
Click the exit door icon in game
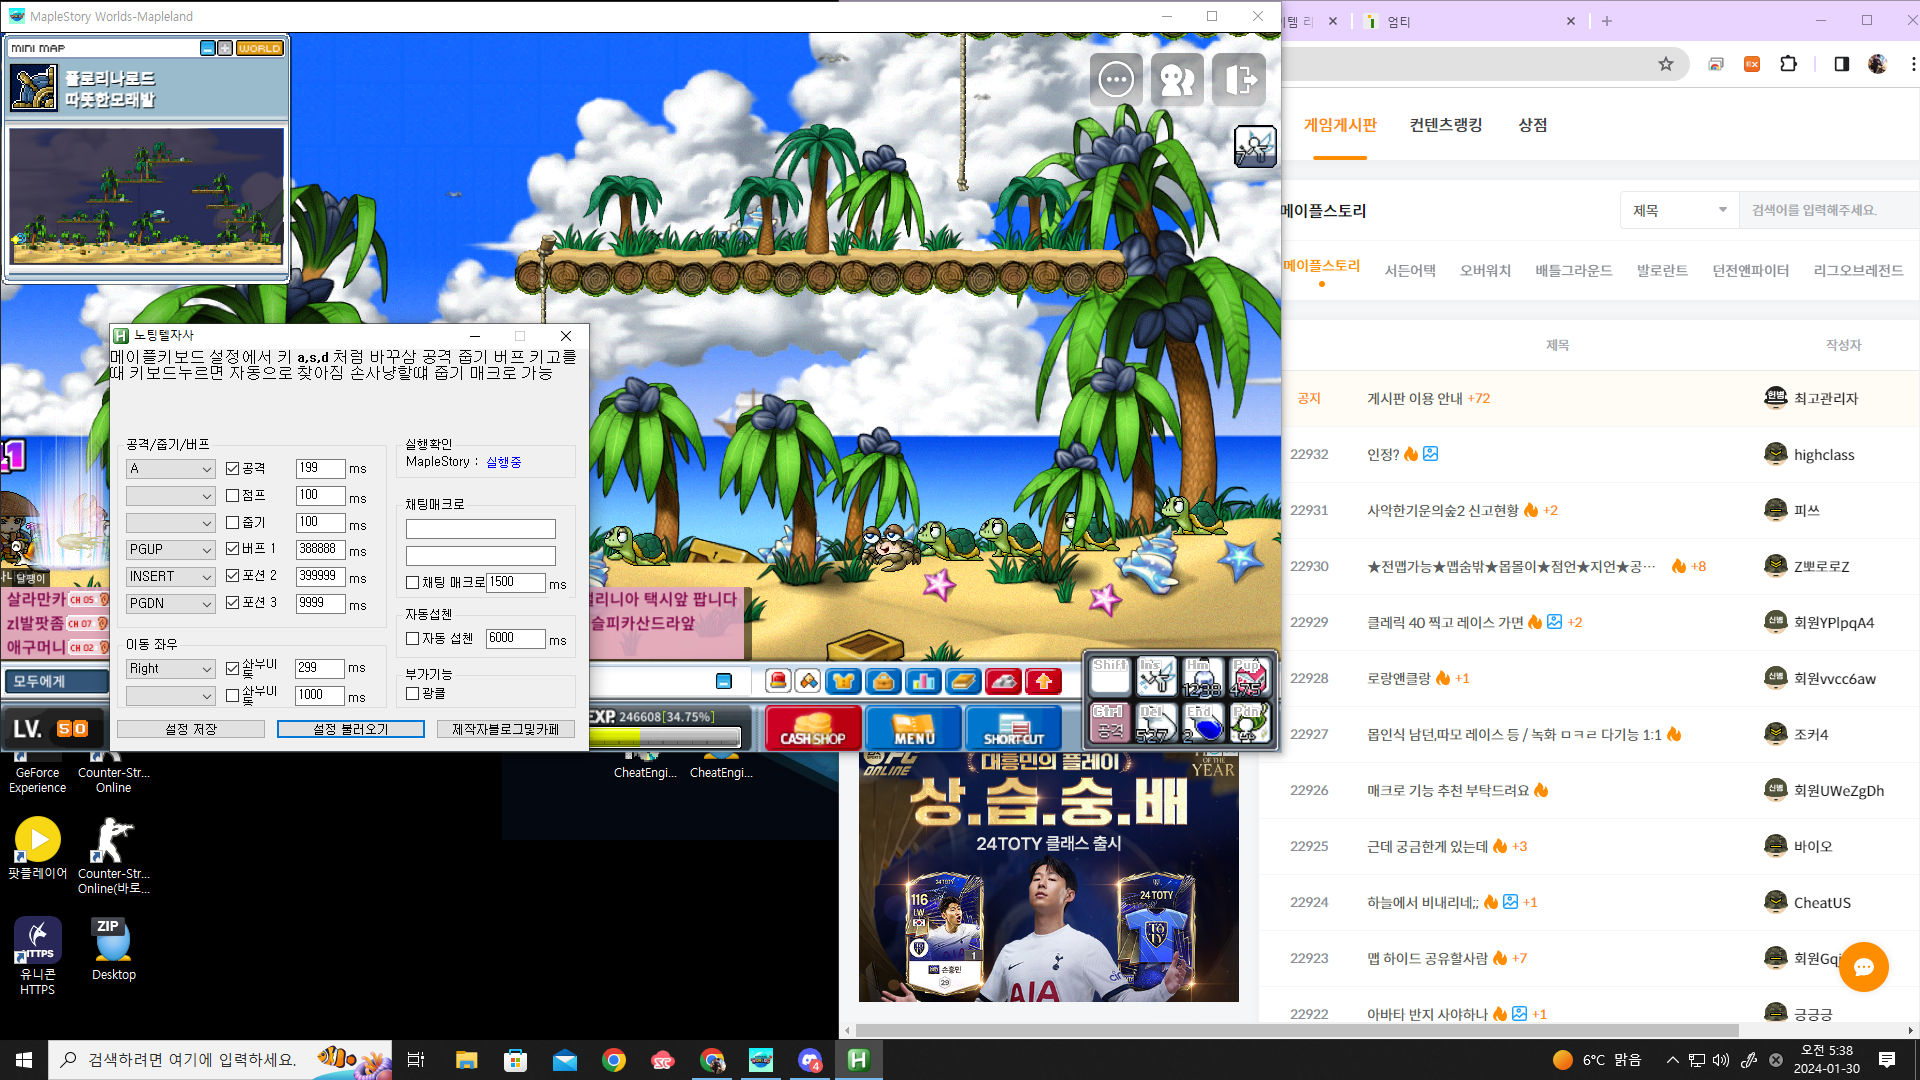tap(1239, 80)
